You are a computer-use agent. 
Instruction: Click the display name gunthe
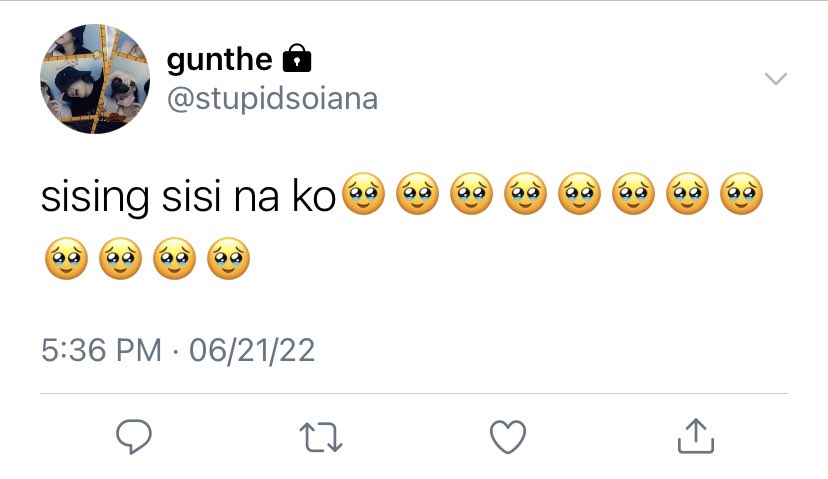click(219, 59)
